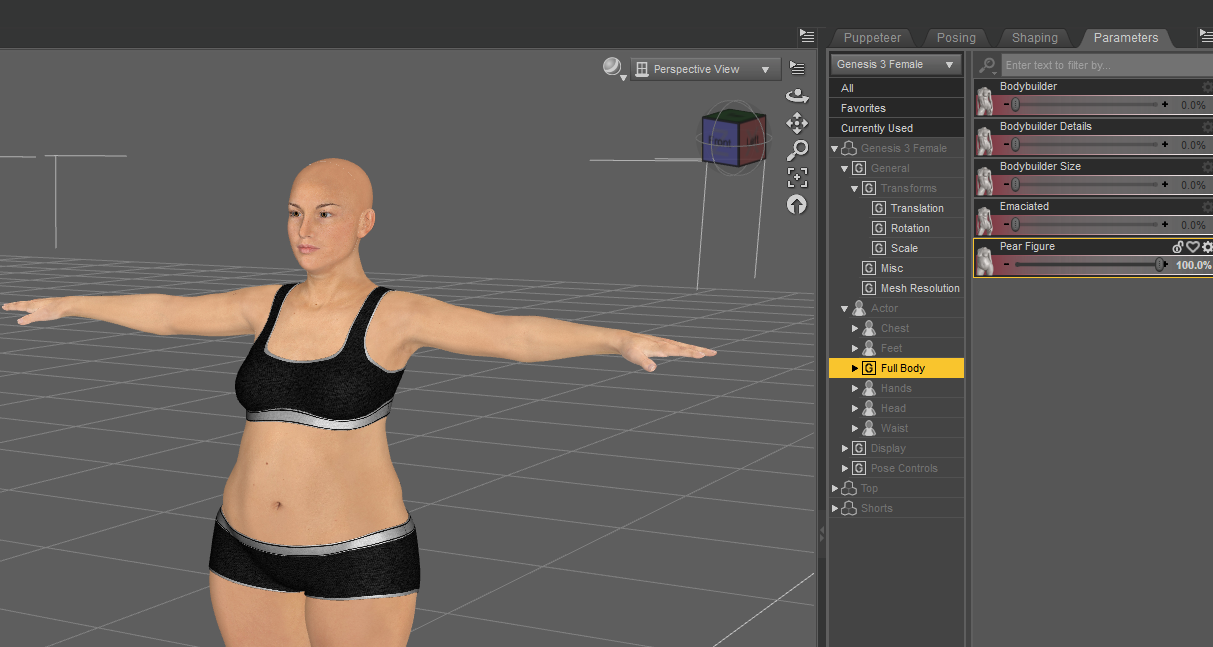This screenshot has height=647, width=1213.
Task: Click the view orientation cube
Action: (733, 138)
